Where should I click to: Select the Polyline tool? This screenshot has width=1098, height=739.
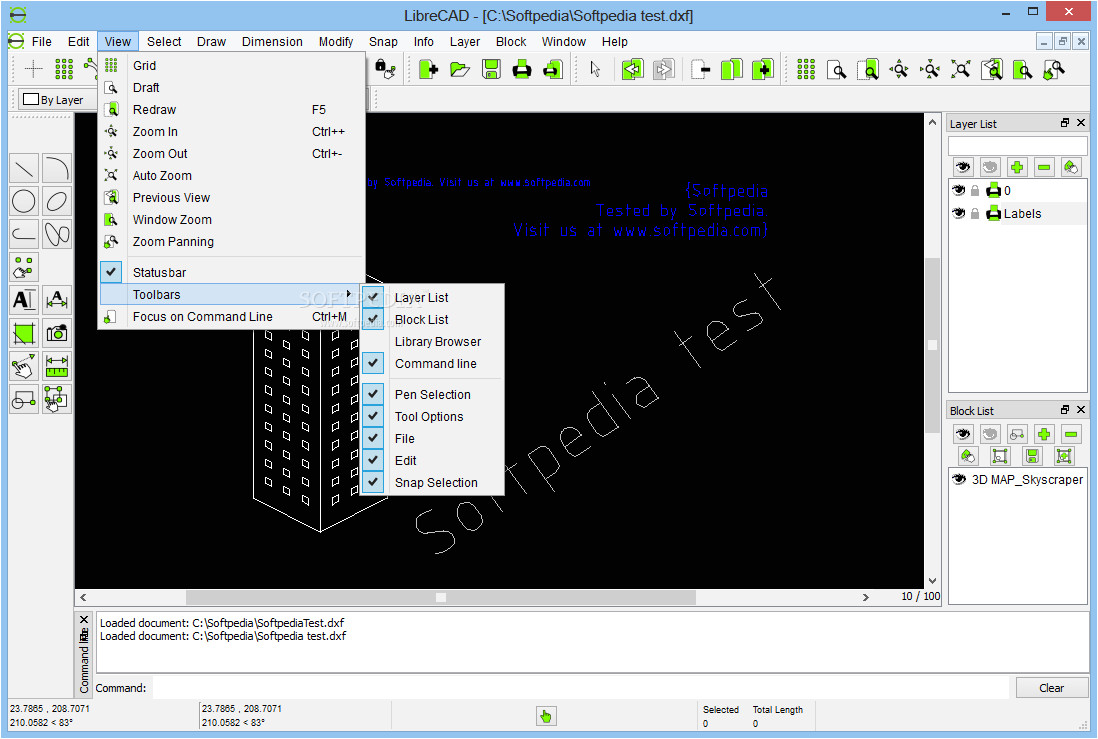pos(24,234)
